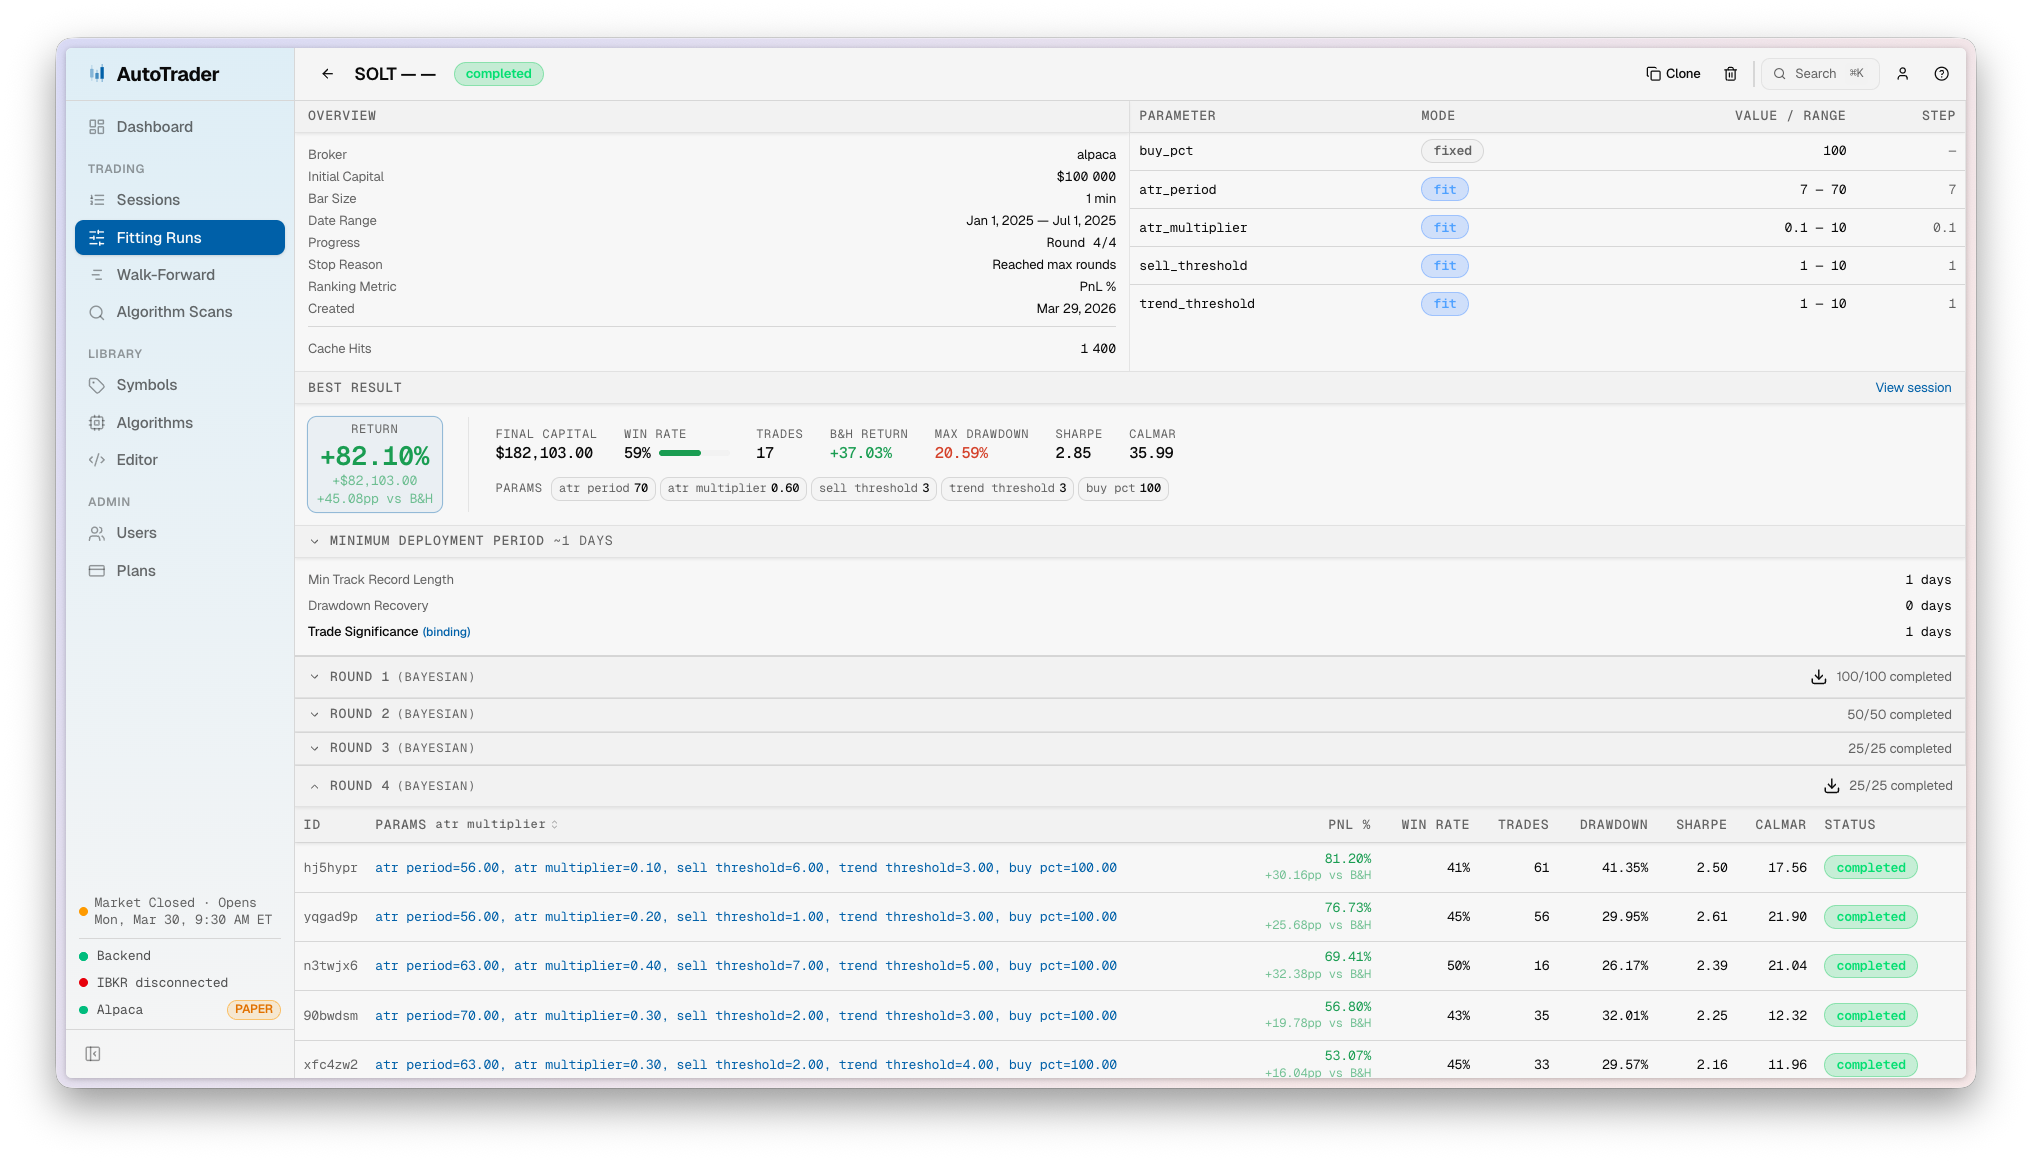Open Walk-Forward in sidebar

[165, 275]
